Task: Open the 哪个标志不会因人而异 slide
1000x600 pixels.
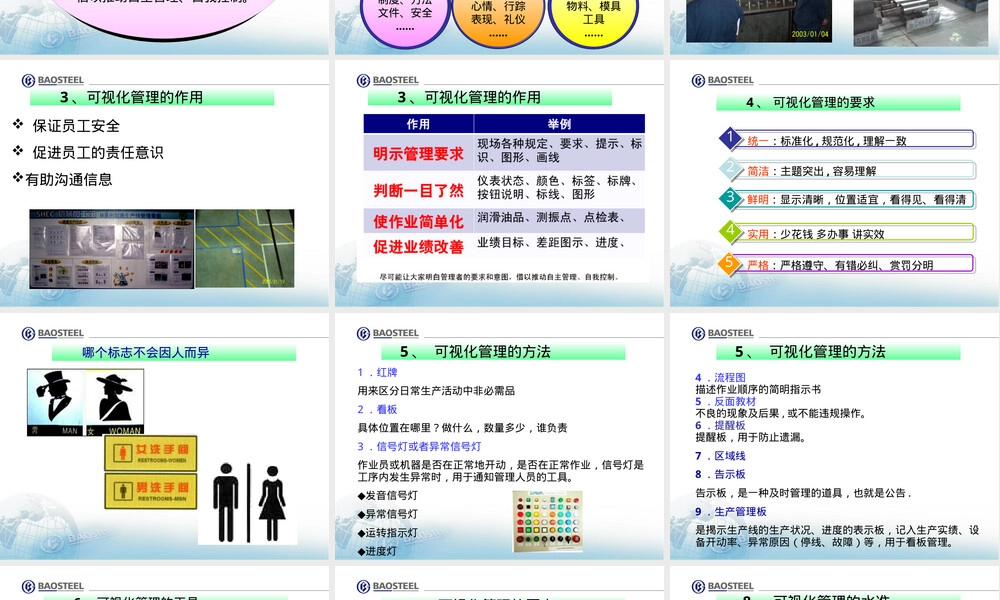Action: tap(164, 436)
